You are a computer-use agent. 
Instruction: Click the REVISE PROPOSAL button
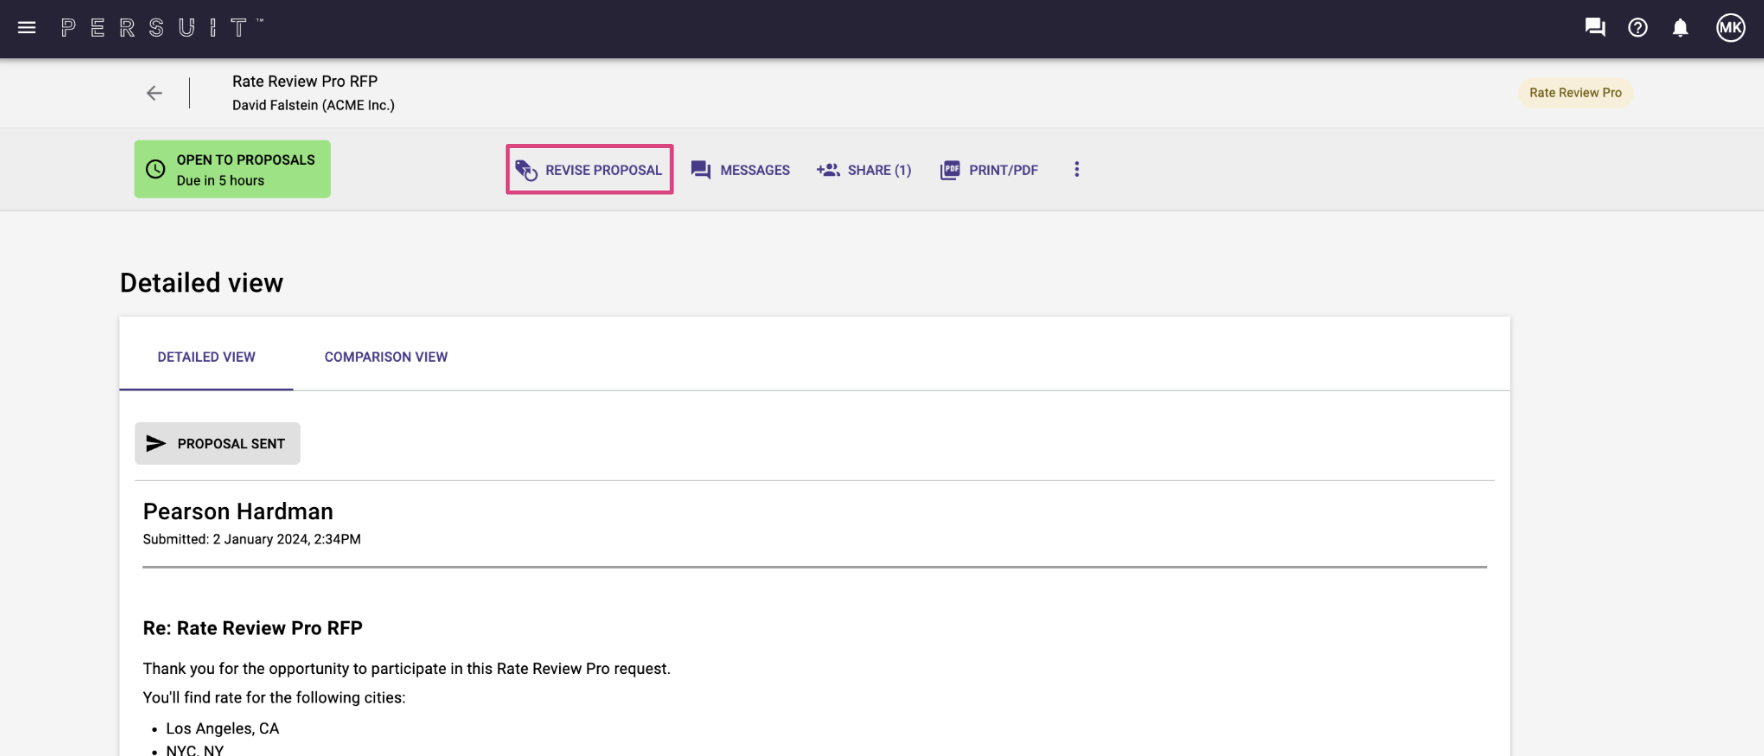click(590, 170)
